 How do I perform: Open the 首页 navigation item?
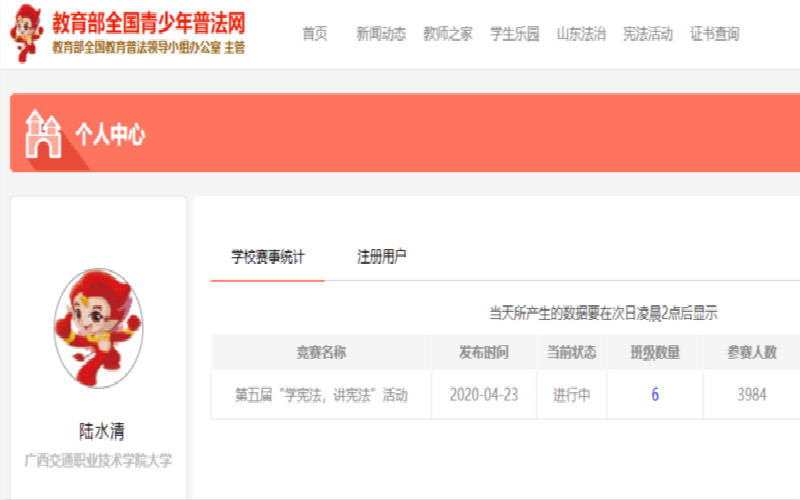(315, 34)
